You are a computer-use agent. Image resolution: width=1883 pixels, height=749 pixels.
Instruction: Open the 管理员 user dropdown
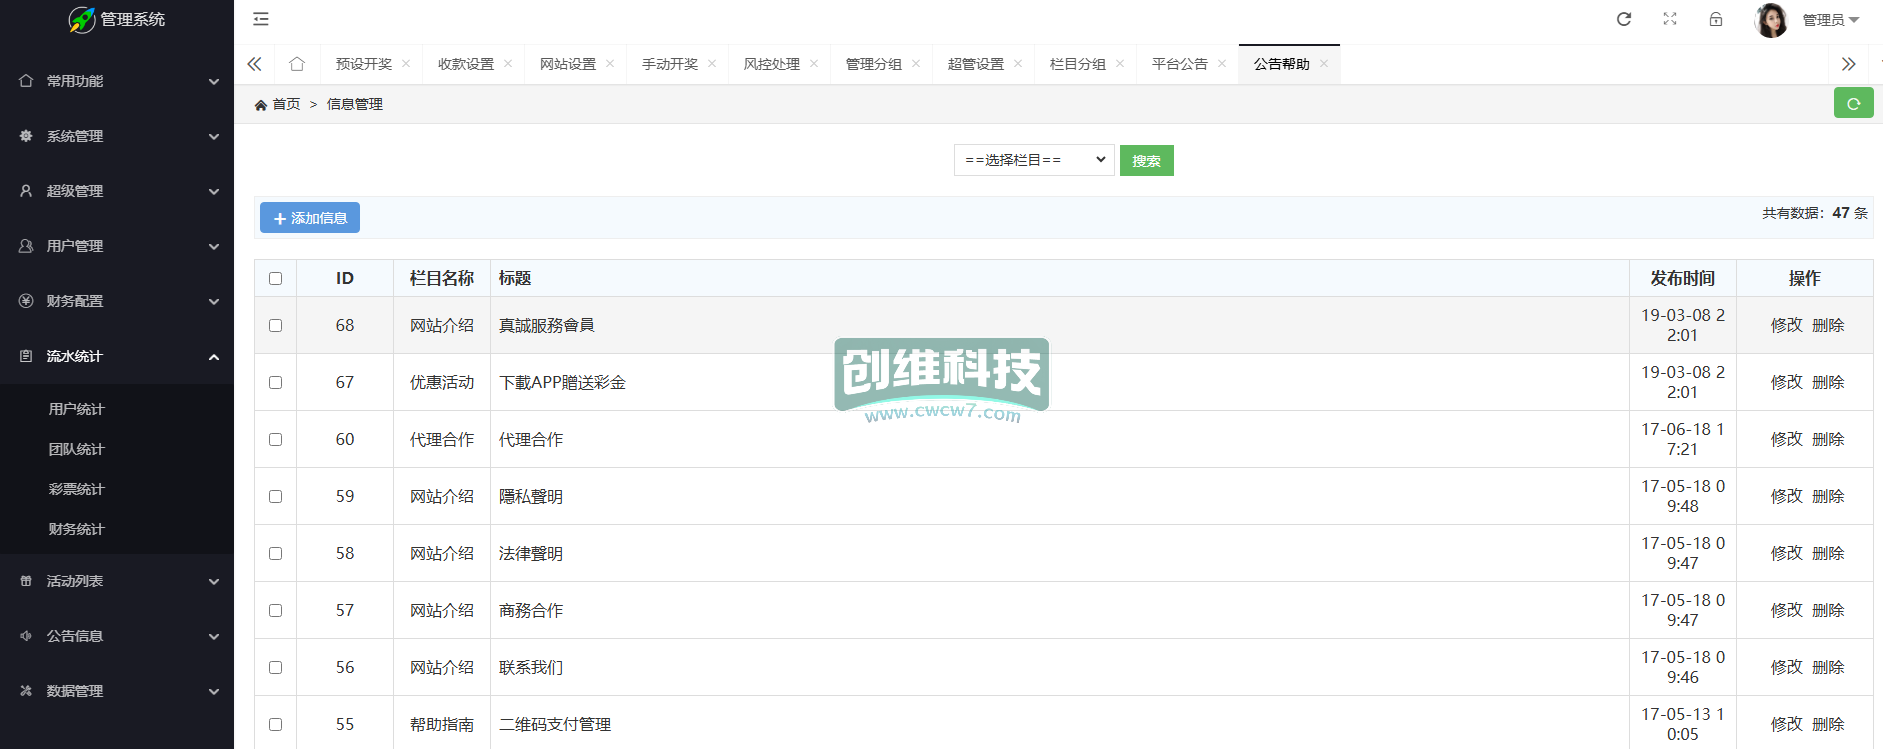[x=1830, y=20]
